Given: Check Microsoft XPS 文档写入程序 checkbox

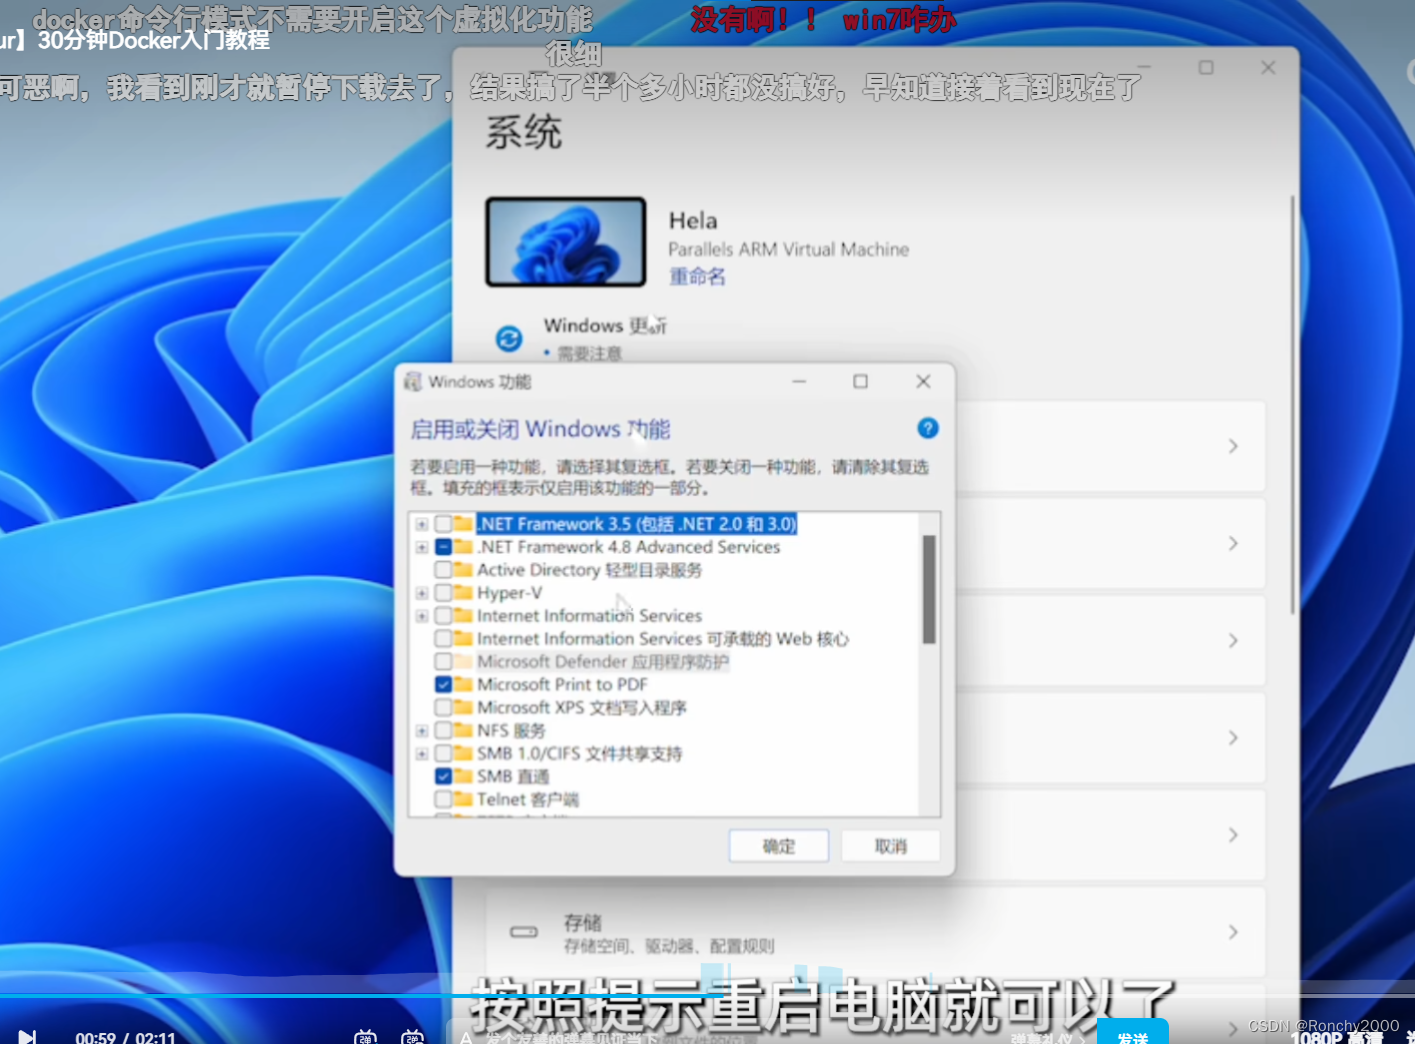Looking at the screenshot, I should coord(443,708).
